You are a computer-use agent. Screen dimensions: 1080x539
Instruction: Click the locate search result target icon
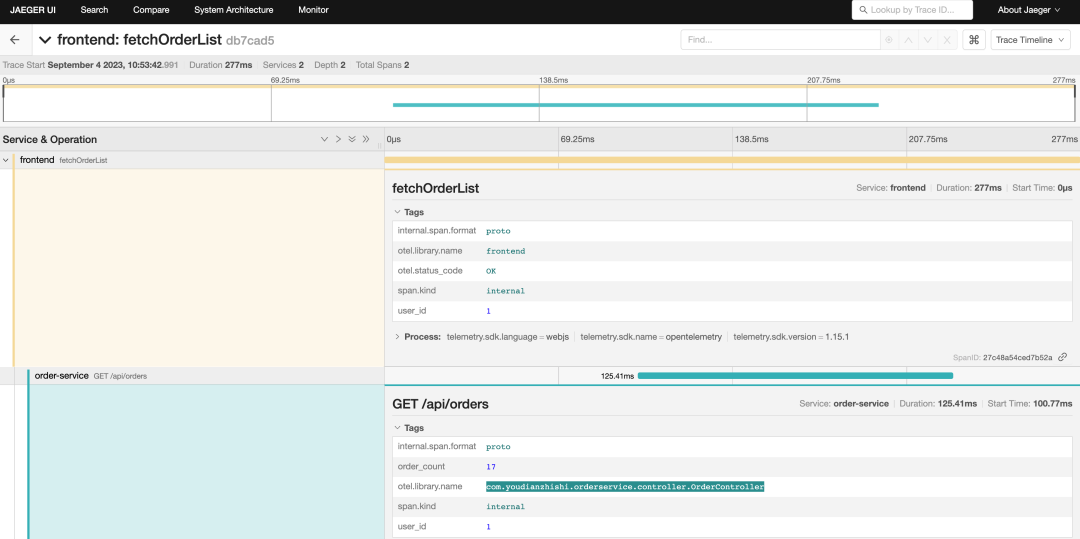pos(889,40)
